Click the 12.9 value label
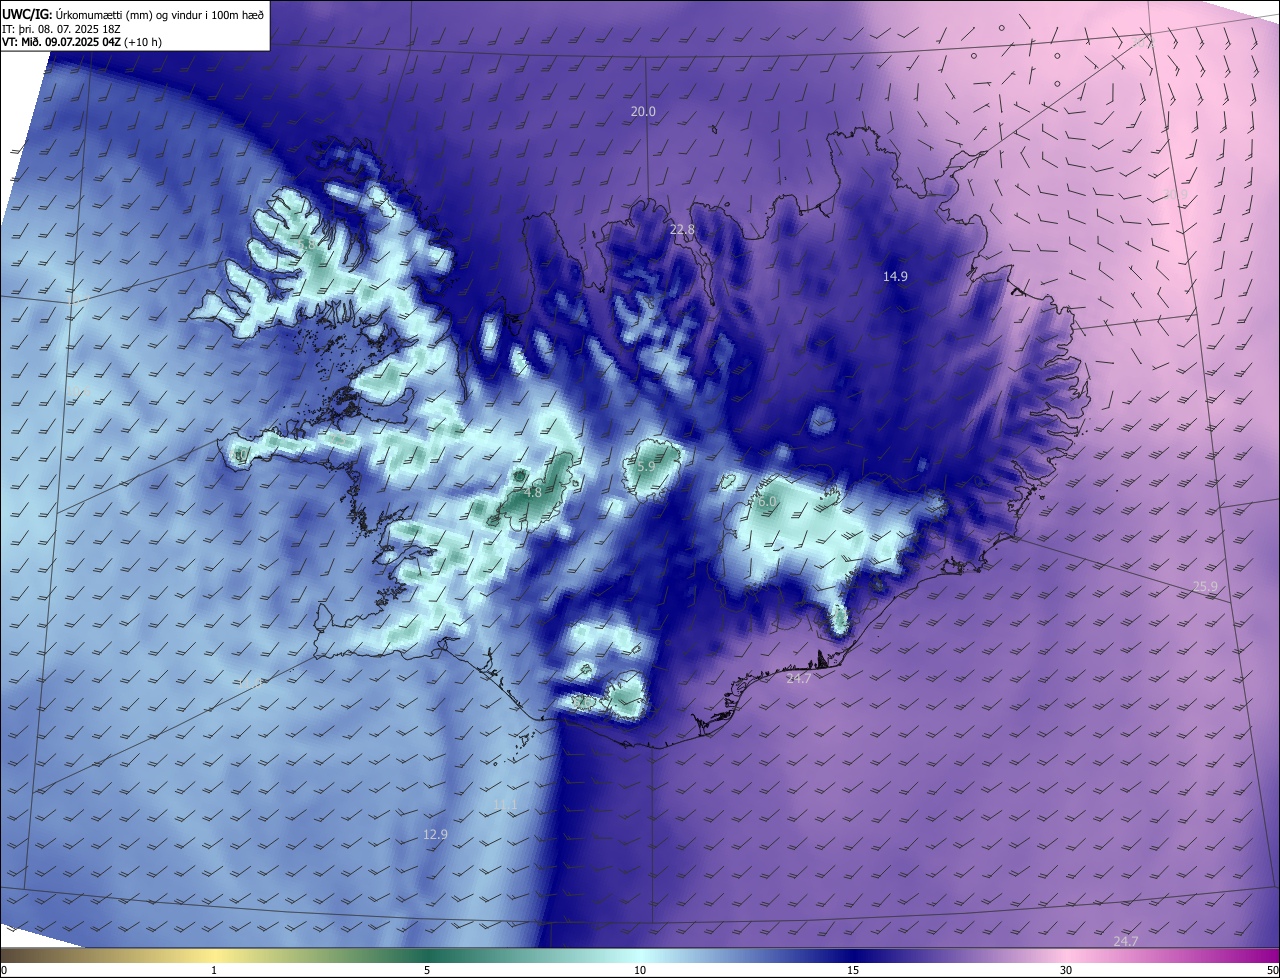The image size is (1280, 978). click(x=435, y=834)
